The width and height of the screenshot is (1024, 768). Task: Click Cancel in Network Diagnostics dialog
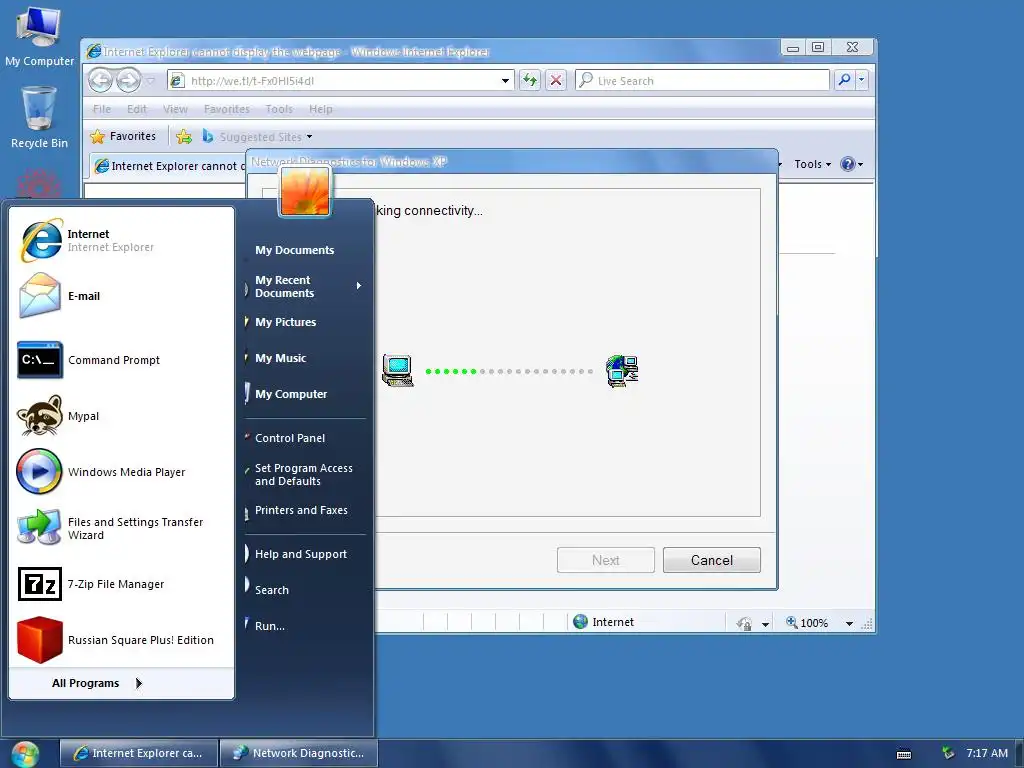[711, 560]
